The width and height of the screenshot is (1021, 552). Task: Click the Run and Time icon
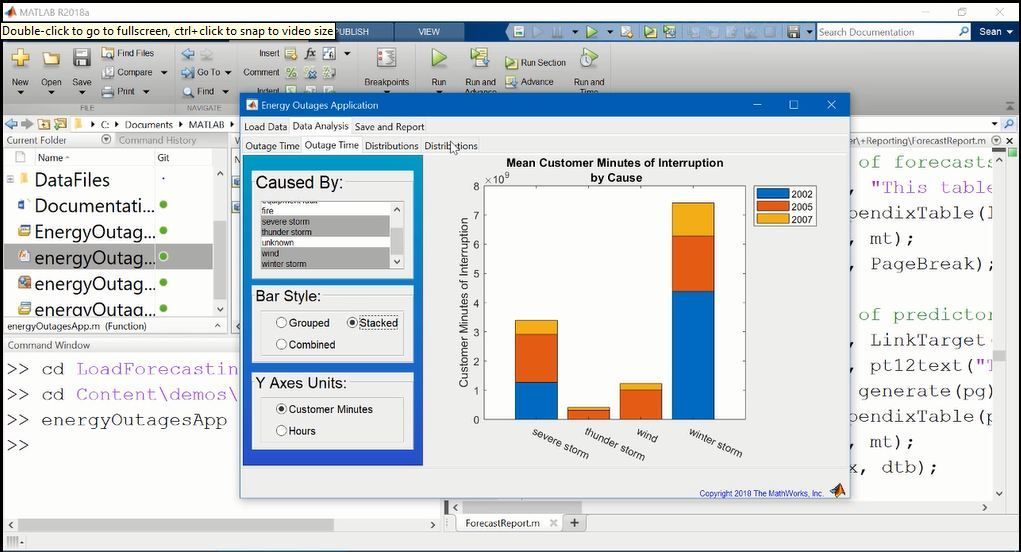click(x=589, y=59)
